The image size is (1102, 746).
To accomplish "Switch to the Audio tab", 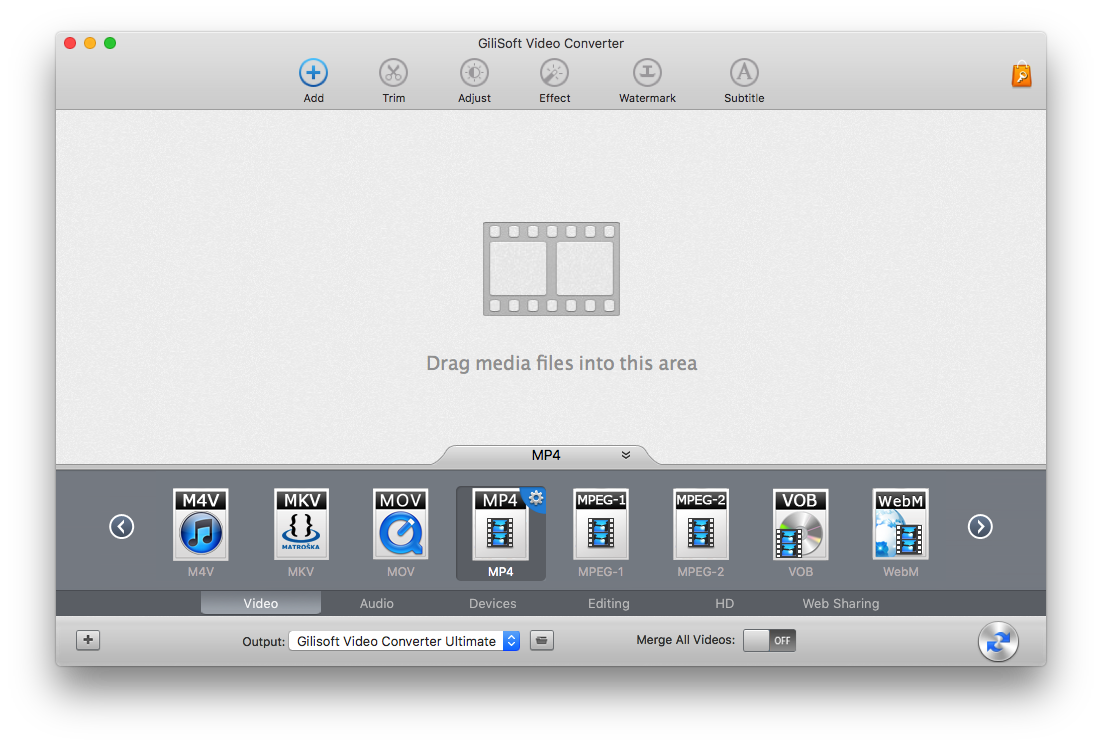I will pos(377,603).
